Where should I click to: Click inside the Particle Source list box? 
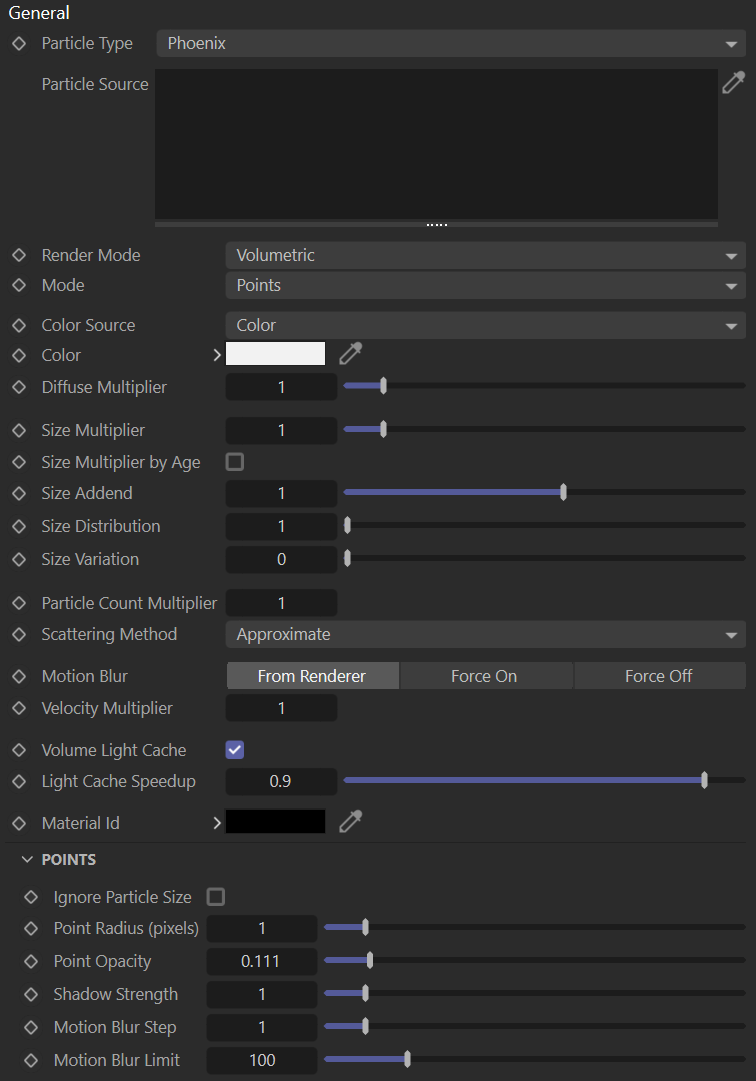(x=436, y=143)
